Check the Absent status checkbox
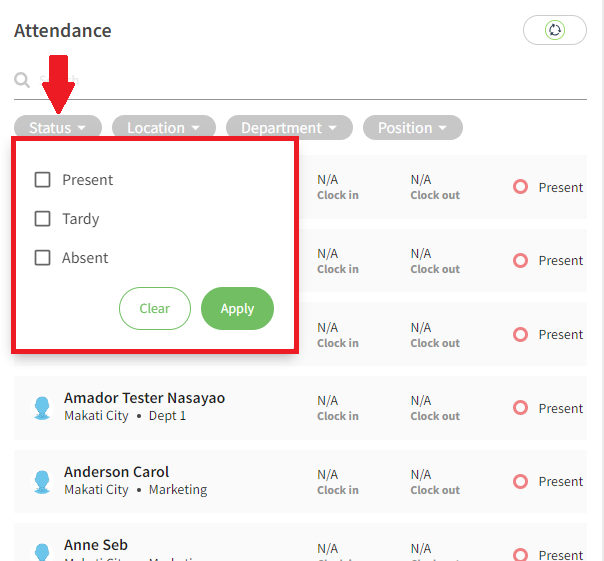 42,258
